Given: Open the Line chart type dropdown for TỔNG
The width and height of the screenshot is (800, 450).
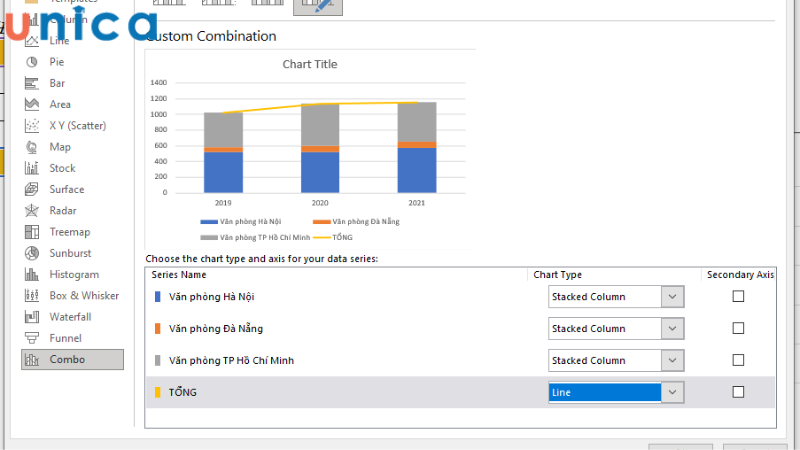Looking at the screenshot, I should coord(673,392).
